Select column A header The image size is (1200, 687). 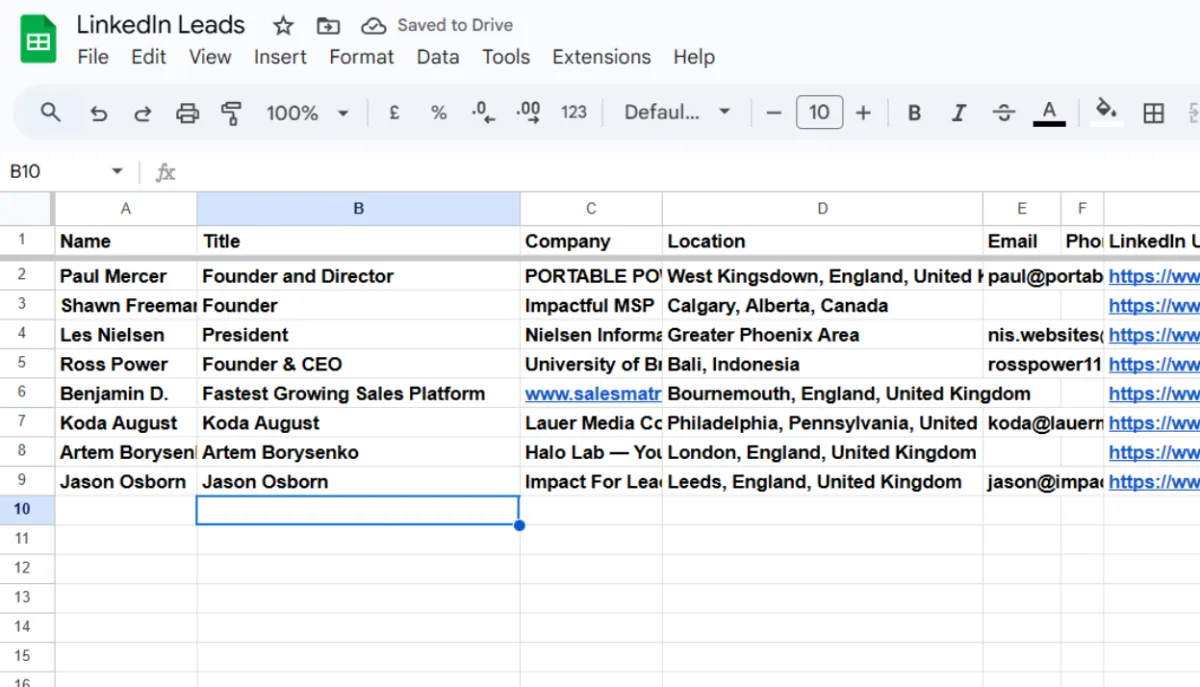point(126,209)
